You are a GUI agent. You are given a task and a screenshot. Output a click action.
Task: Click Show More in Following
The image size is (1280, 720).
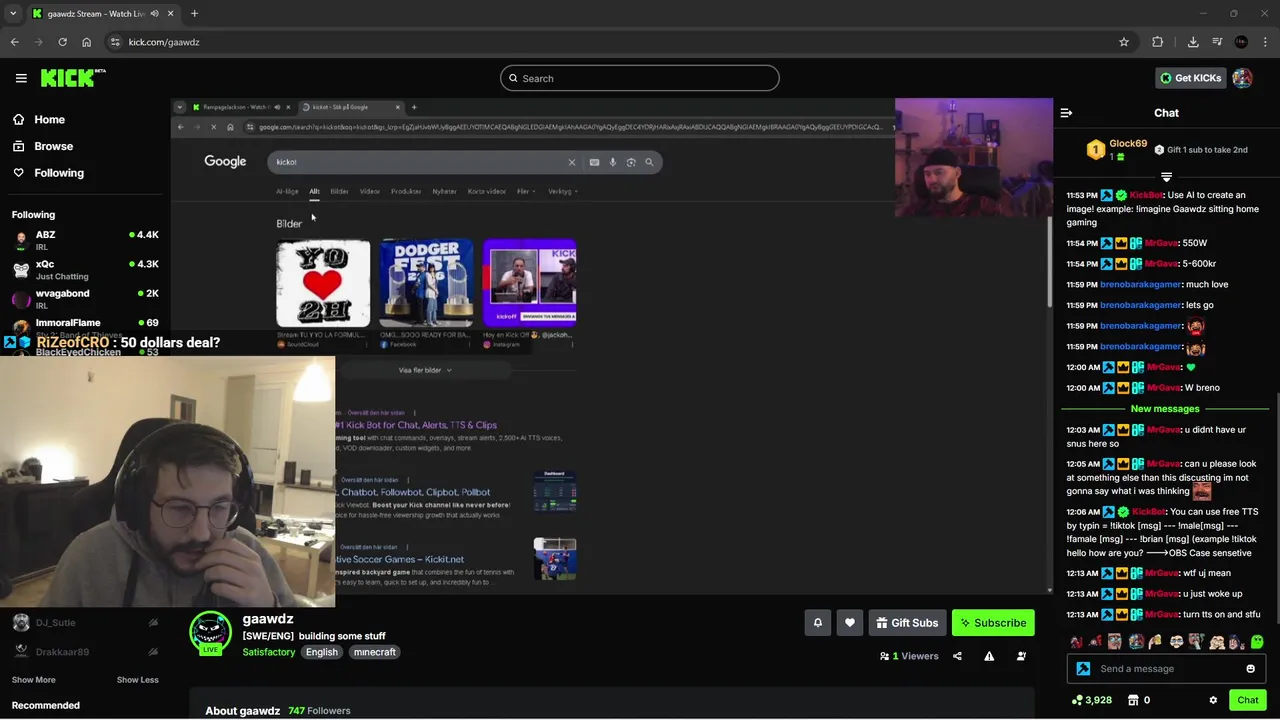[33, 680]
